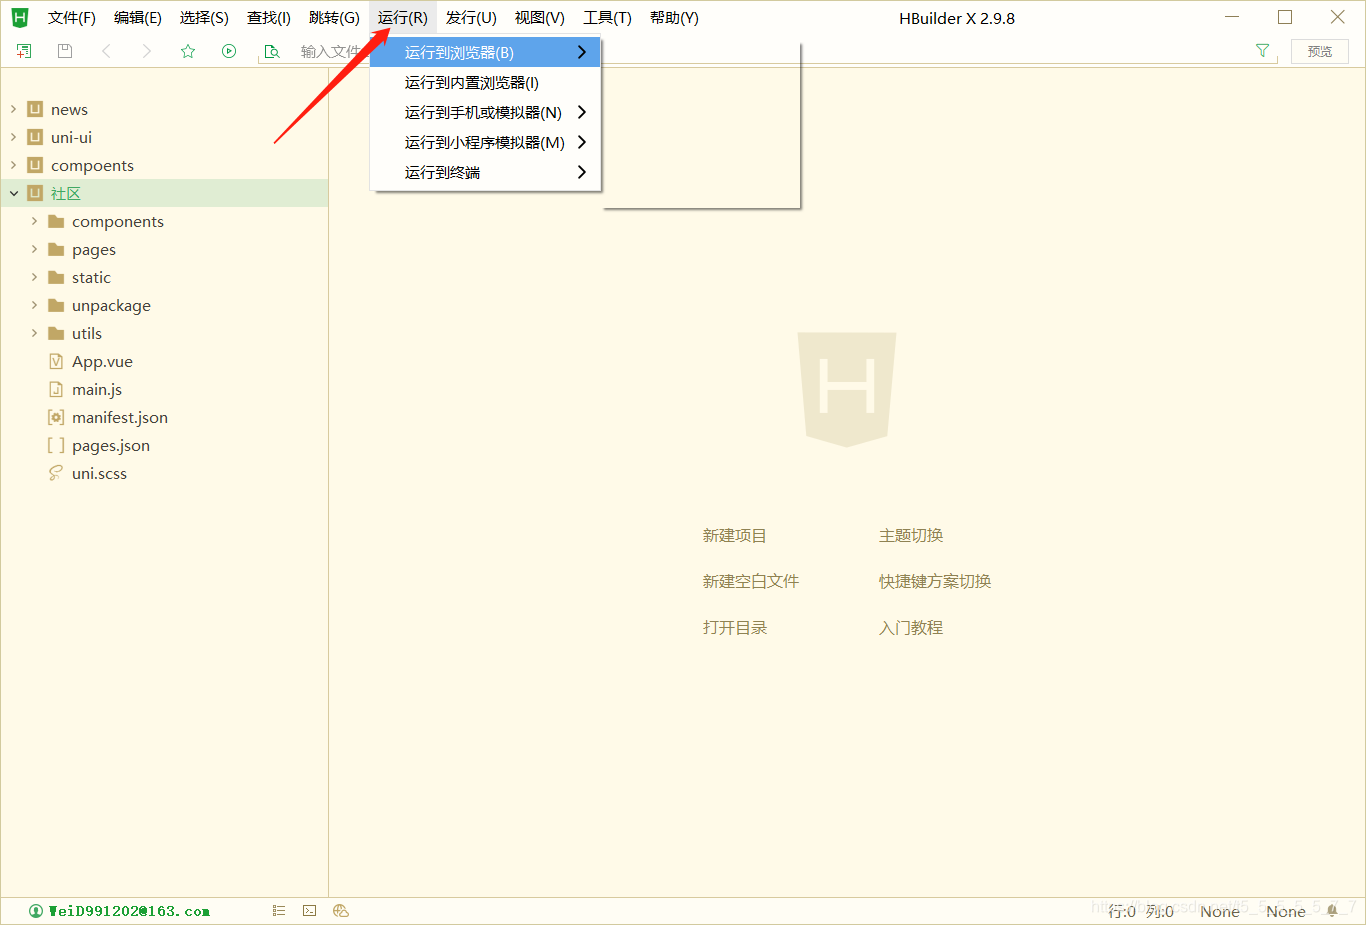
Task: Click the 新建项目 link
Action: tap(734, 535)
